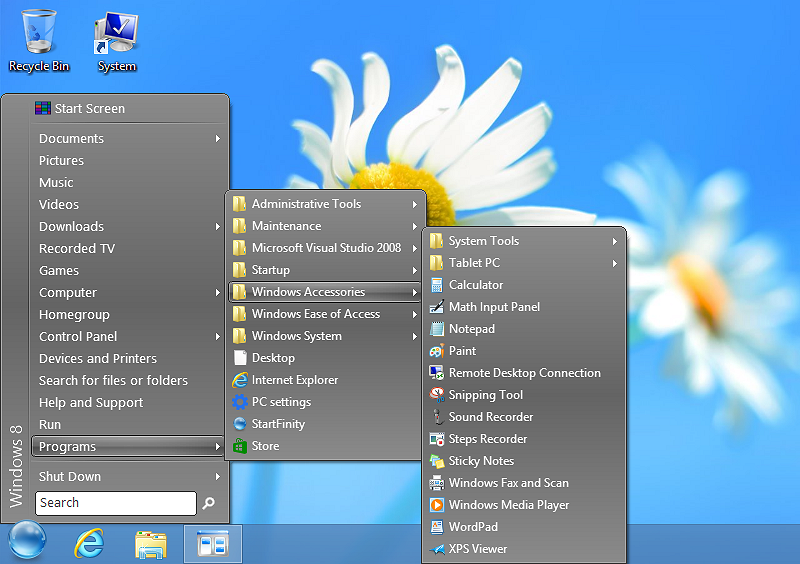Click the Steps Recorder icon
Image resolution: width=800 pixels, height=564 pixels.
click(x=437, y=439)
